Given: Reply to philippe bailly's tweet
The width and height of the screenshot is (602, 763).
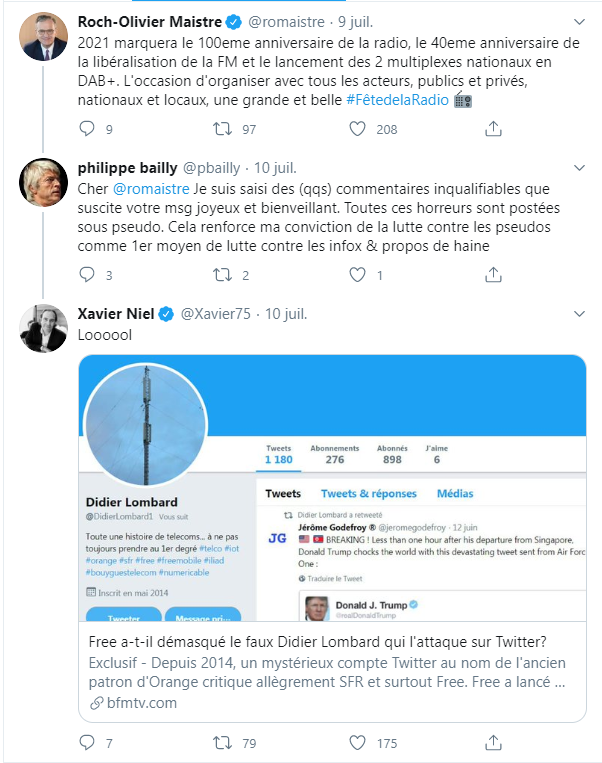Looking at the screenshot, I should [x=87, y=275].
